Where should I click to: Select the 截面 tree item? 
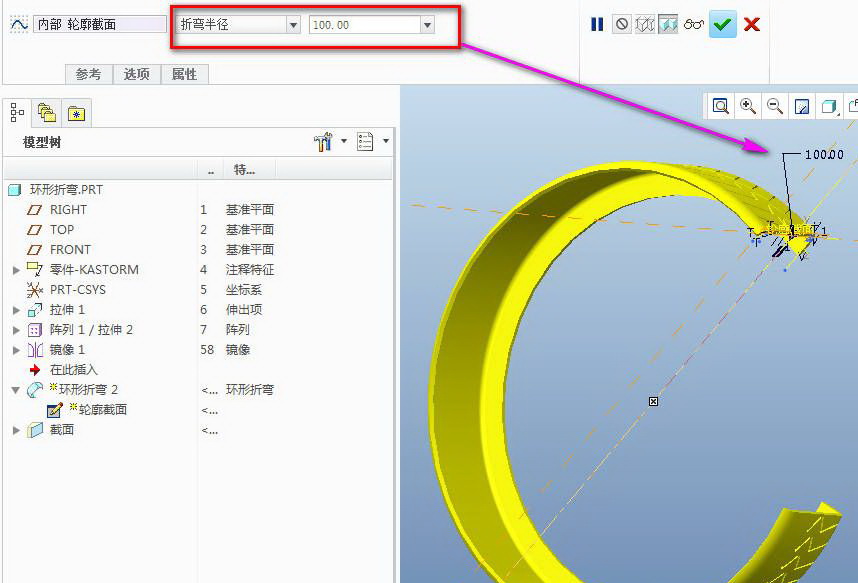pyautogui.click(x=61, y=430)
